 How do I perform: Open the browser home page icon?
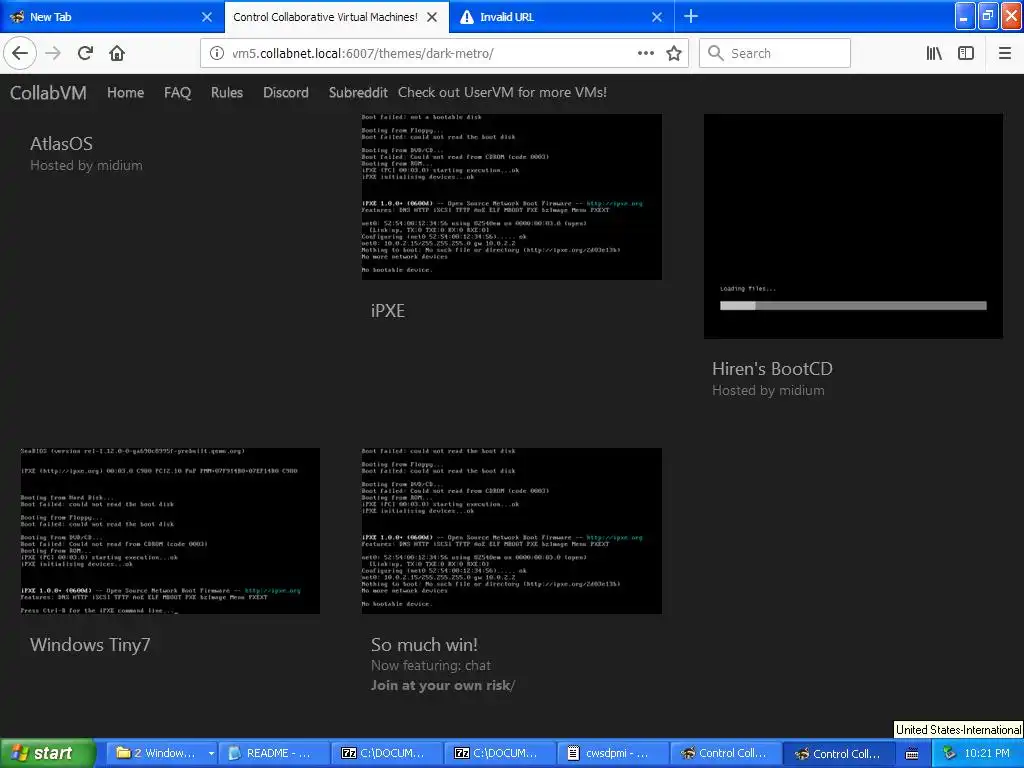(117, 53)
